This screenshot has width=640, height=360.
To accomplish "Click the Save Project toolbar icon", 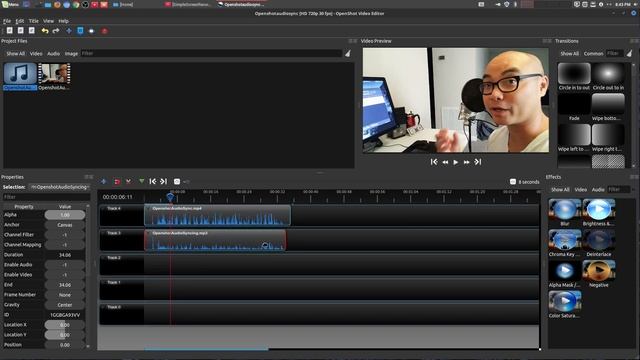I will [31, 31].
